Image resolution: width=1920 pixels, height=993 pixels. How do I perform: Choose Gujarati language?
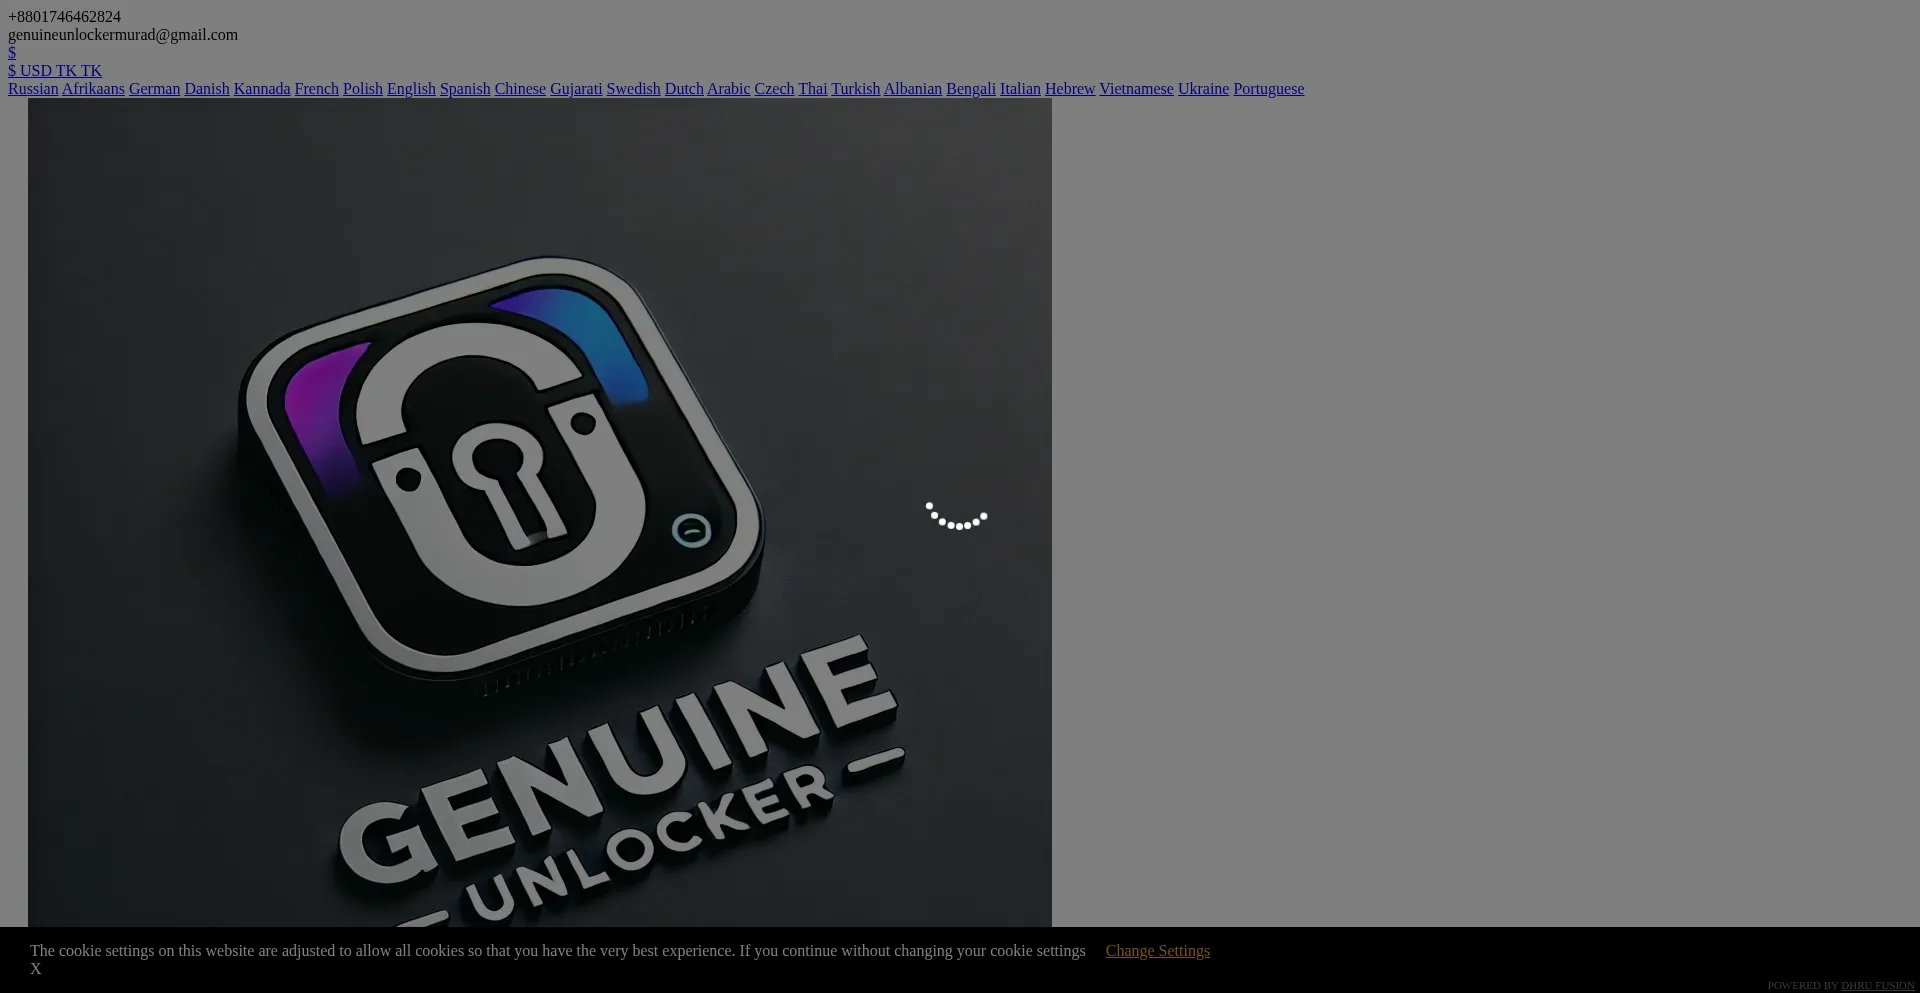[576, 89]
